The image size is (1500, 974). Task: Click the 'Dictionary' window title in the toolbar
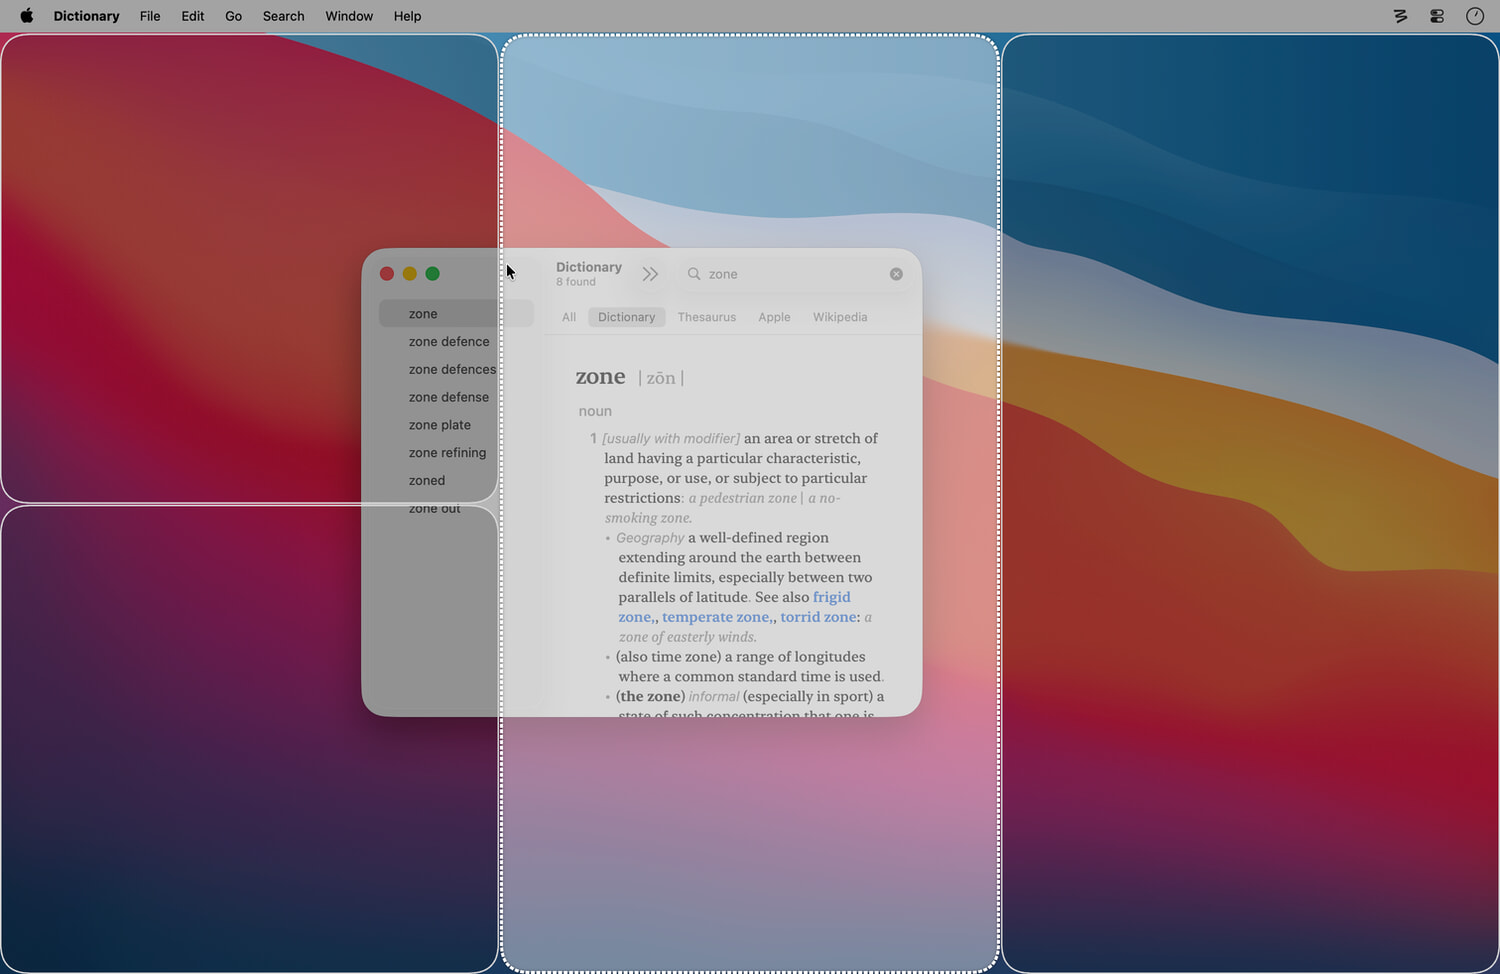(589, 267)
